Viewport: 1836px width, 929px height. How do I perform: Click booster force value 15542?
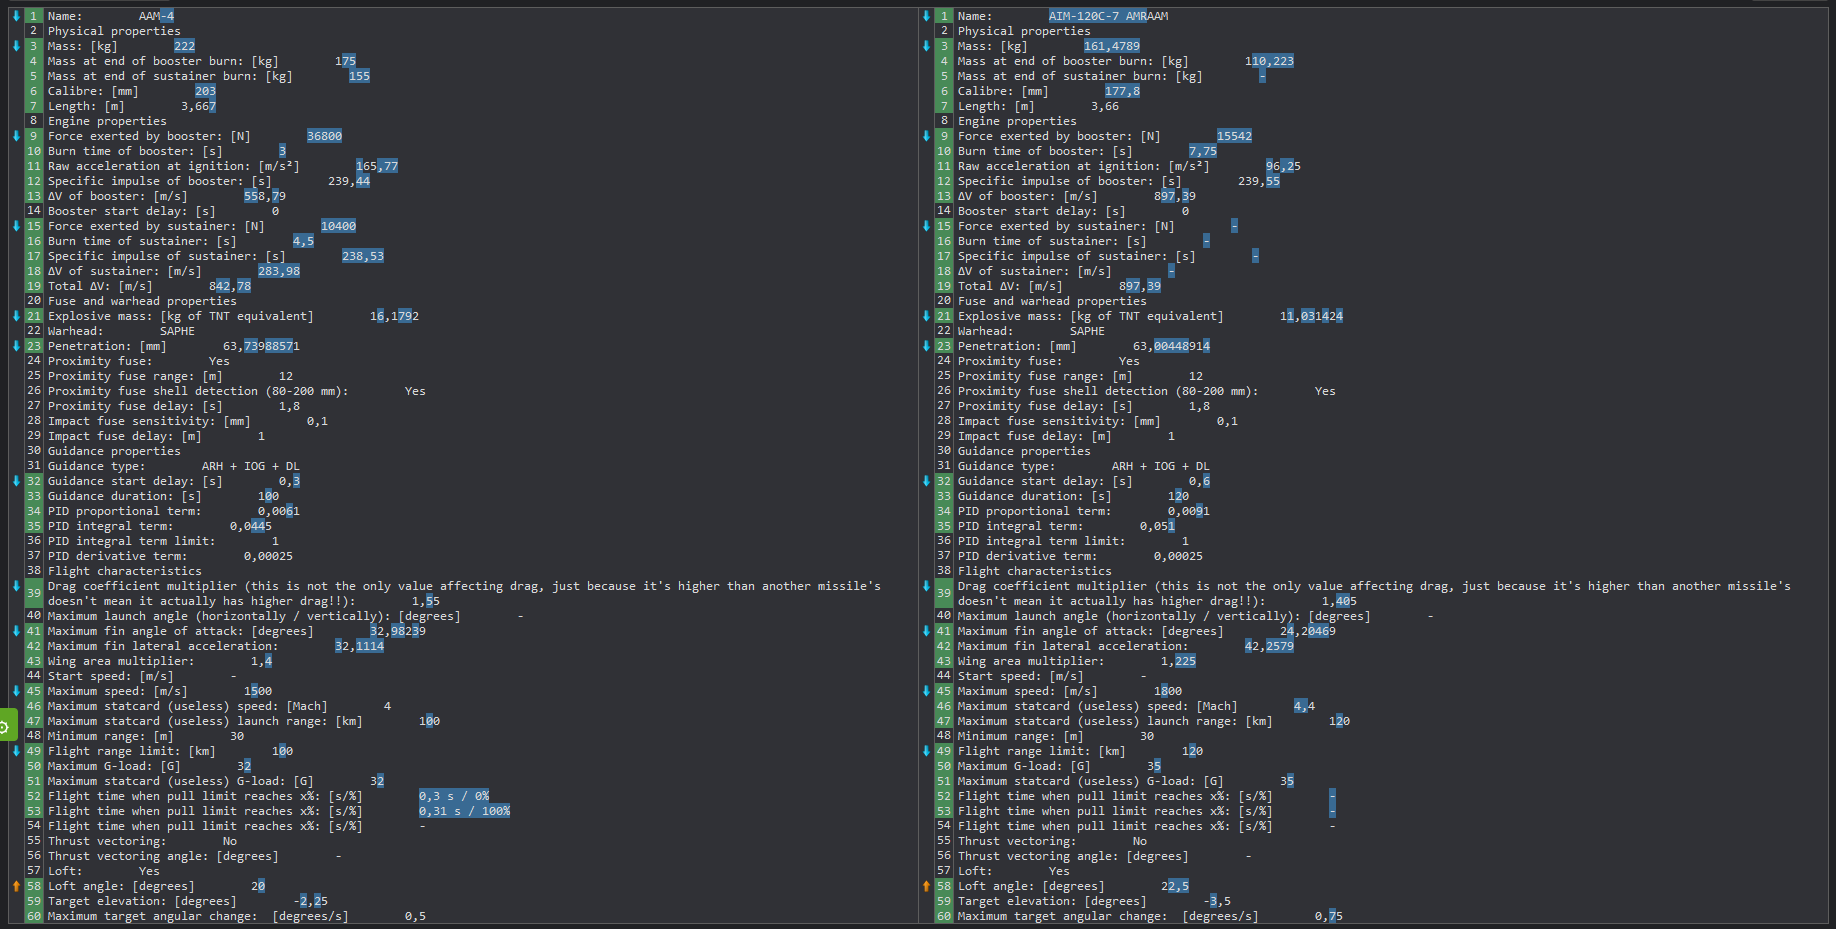coord(1234,136)
